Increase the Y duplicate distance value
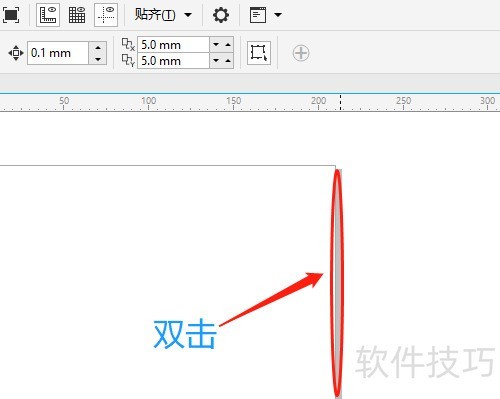This screenshot has width=500, height=399. pyautogui.click(x=228, y=61)
